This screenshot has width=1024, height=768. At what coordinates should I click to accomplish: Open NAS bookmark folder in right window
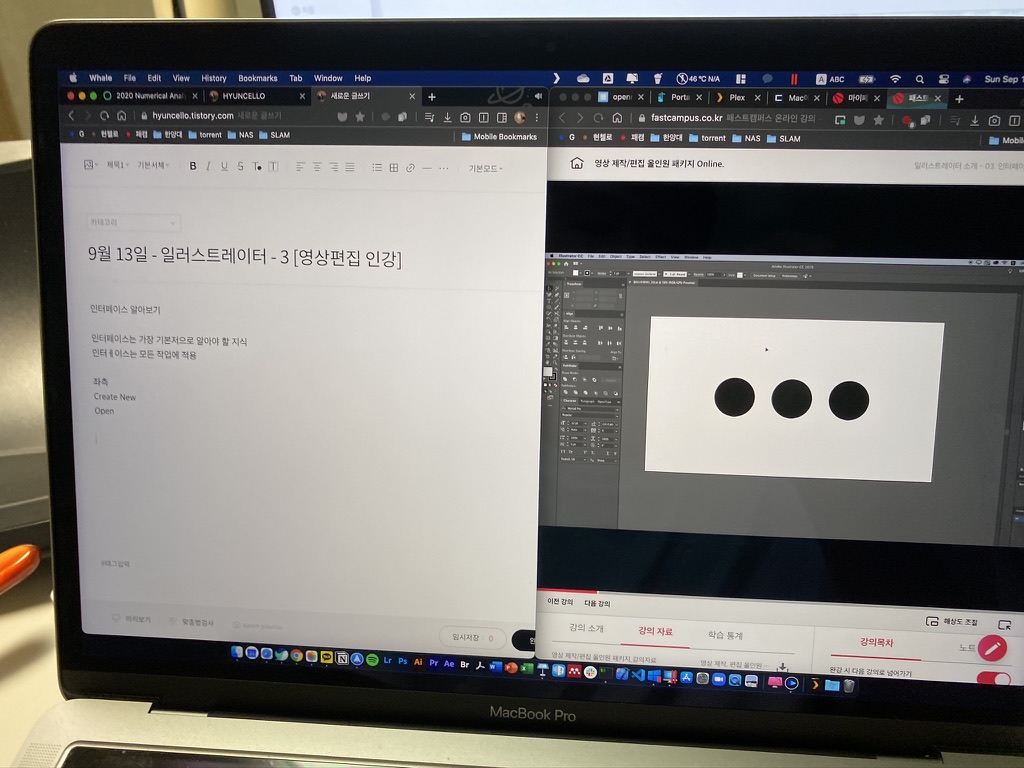(x=746, y=138)
